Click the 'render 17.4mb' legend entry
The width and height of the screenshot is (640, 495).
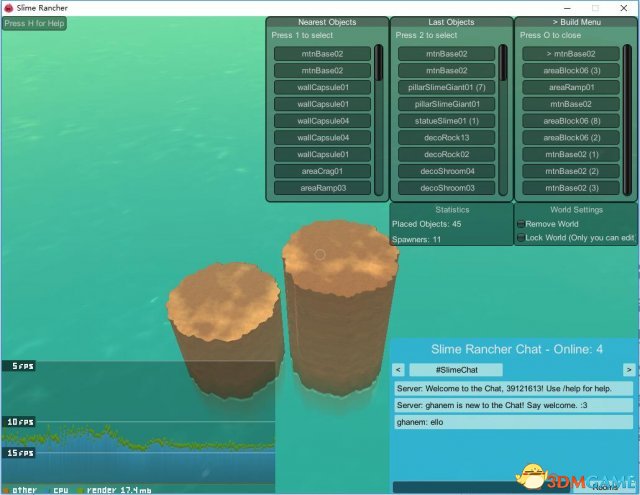click(114, 490)
